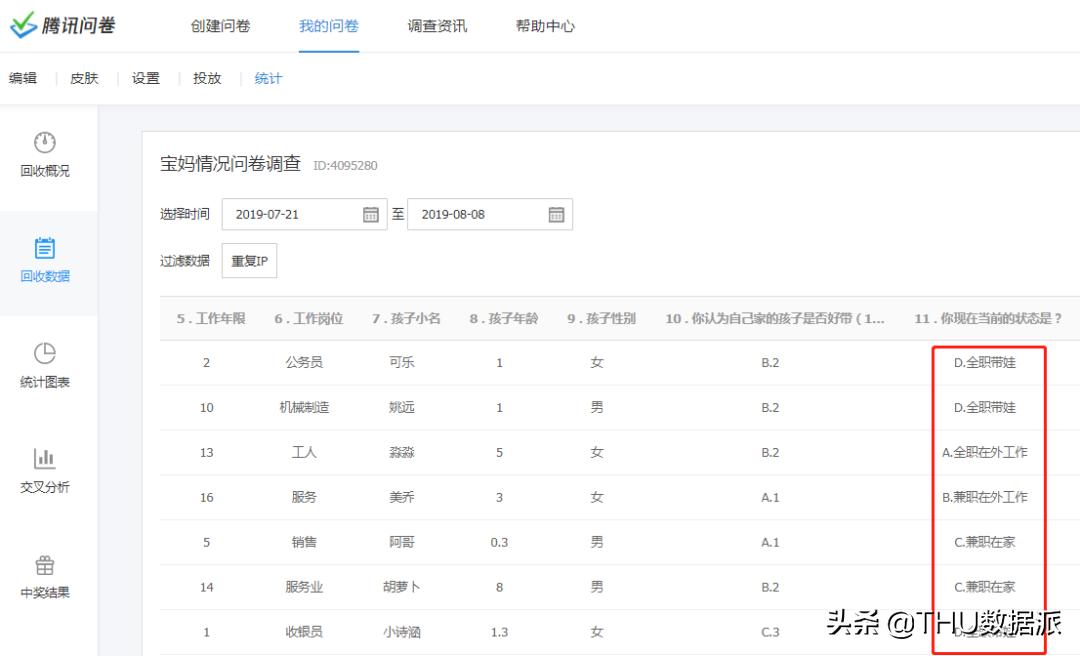
Task: Open the start date field 2019-07-21
Action: coord(290,213)
